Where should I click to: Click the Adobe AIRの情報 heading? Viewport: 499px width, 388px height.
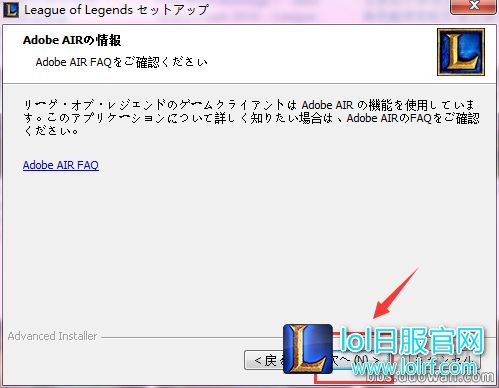pos(72,40)
